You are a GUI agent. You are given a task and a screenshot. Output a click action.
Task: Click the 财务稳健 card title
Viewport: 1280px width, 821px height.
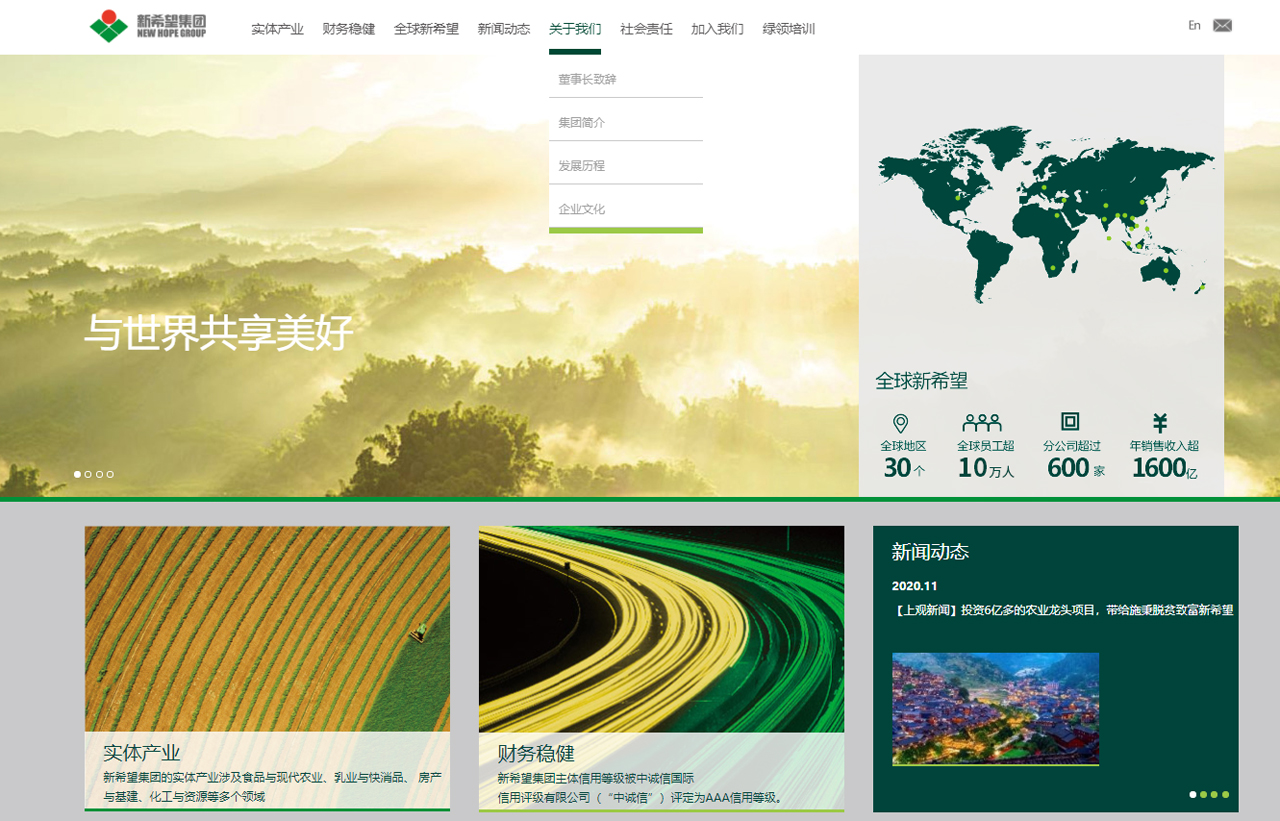tap(536, 753)
